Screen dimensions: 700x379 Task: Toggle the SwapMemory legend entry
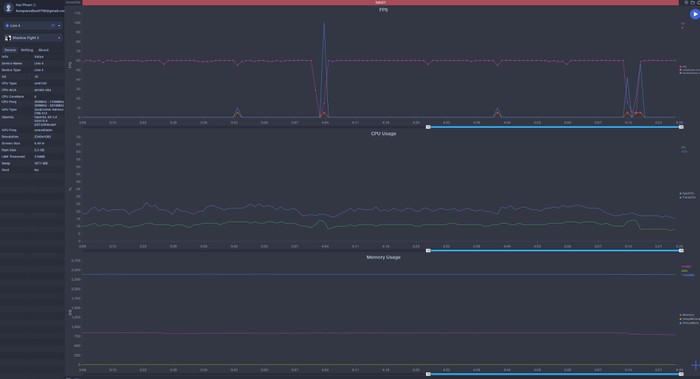(689, 319)
